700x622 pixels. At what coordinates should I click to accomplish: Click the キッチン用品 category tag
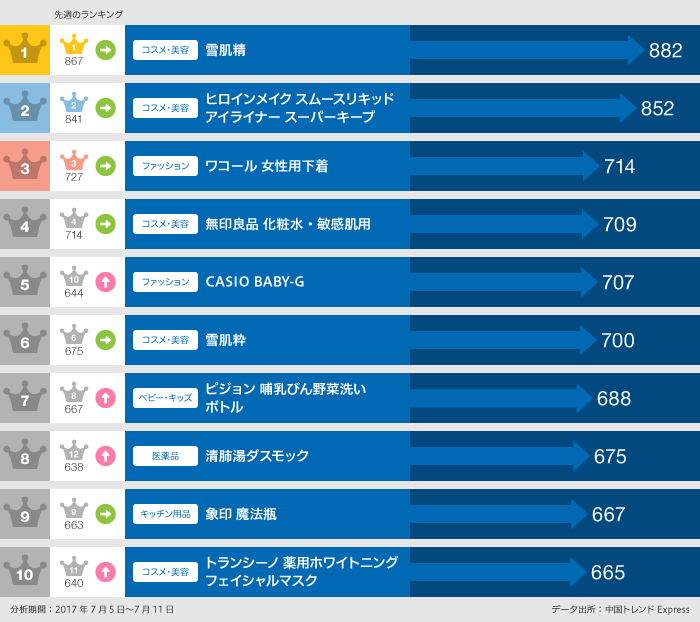pyautogui.click(x=165, y=514)
